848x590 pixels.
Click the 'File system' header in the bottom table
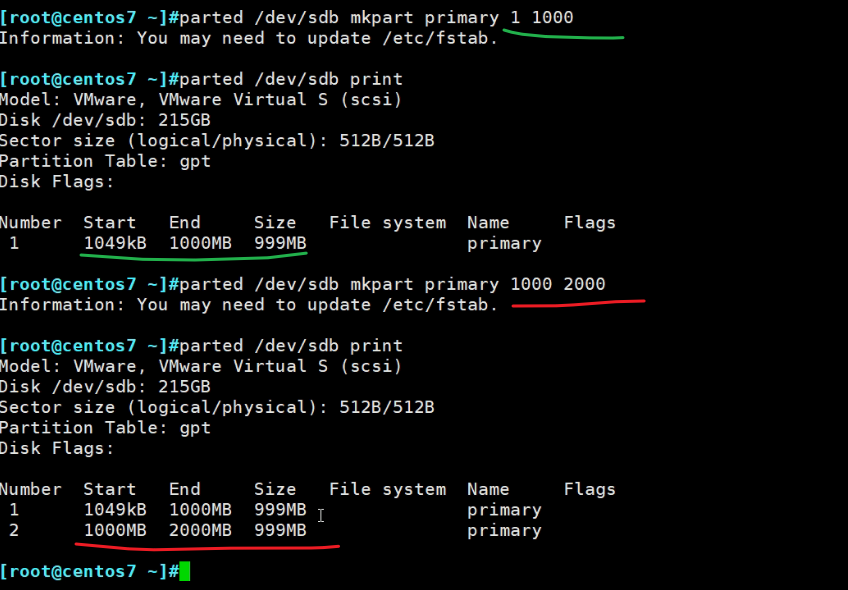[387, 489]
